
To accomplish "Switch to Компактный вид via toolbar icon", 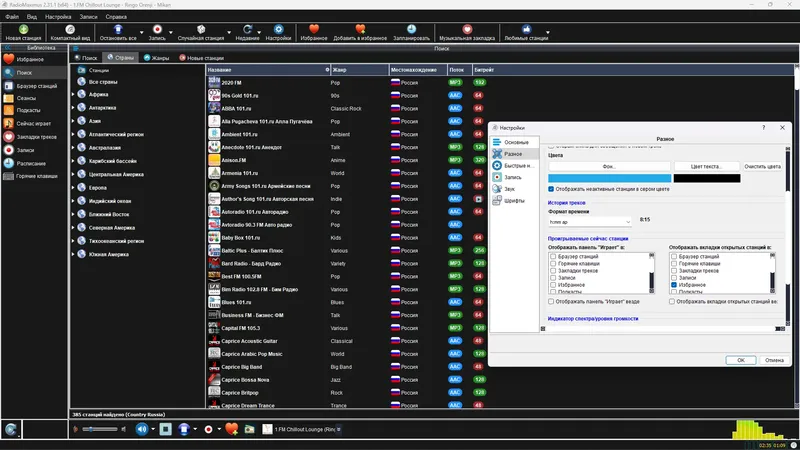I will pyautogui.click(x=70, y=30).
